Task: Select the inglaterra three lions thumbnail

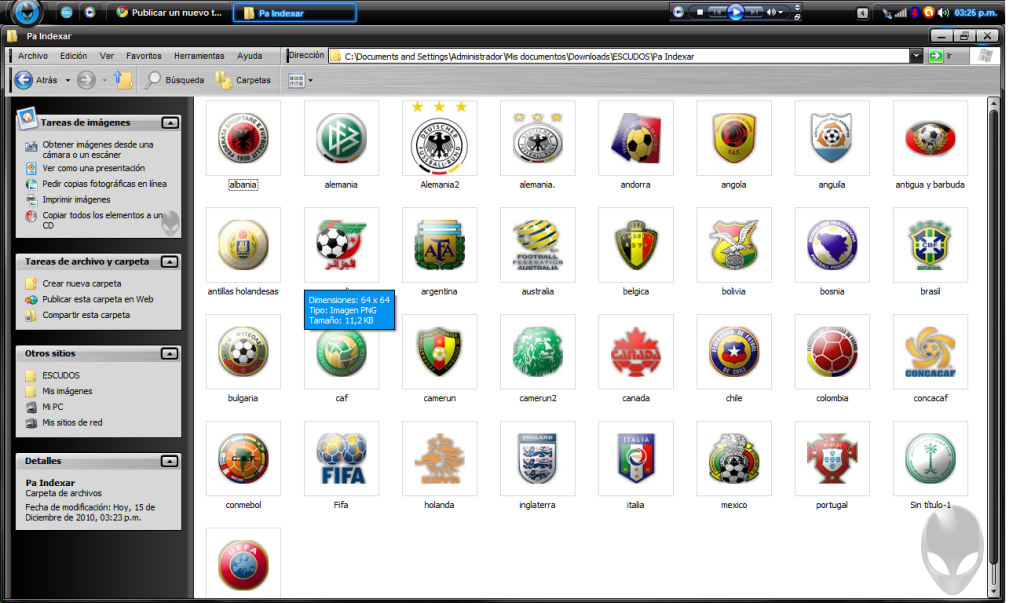Action: click(537, 459)
